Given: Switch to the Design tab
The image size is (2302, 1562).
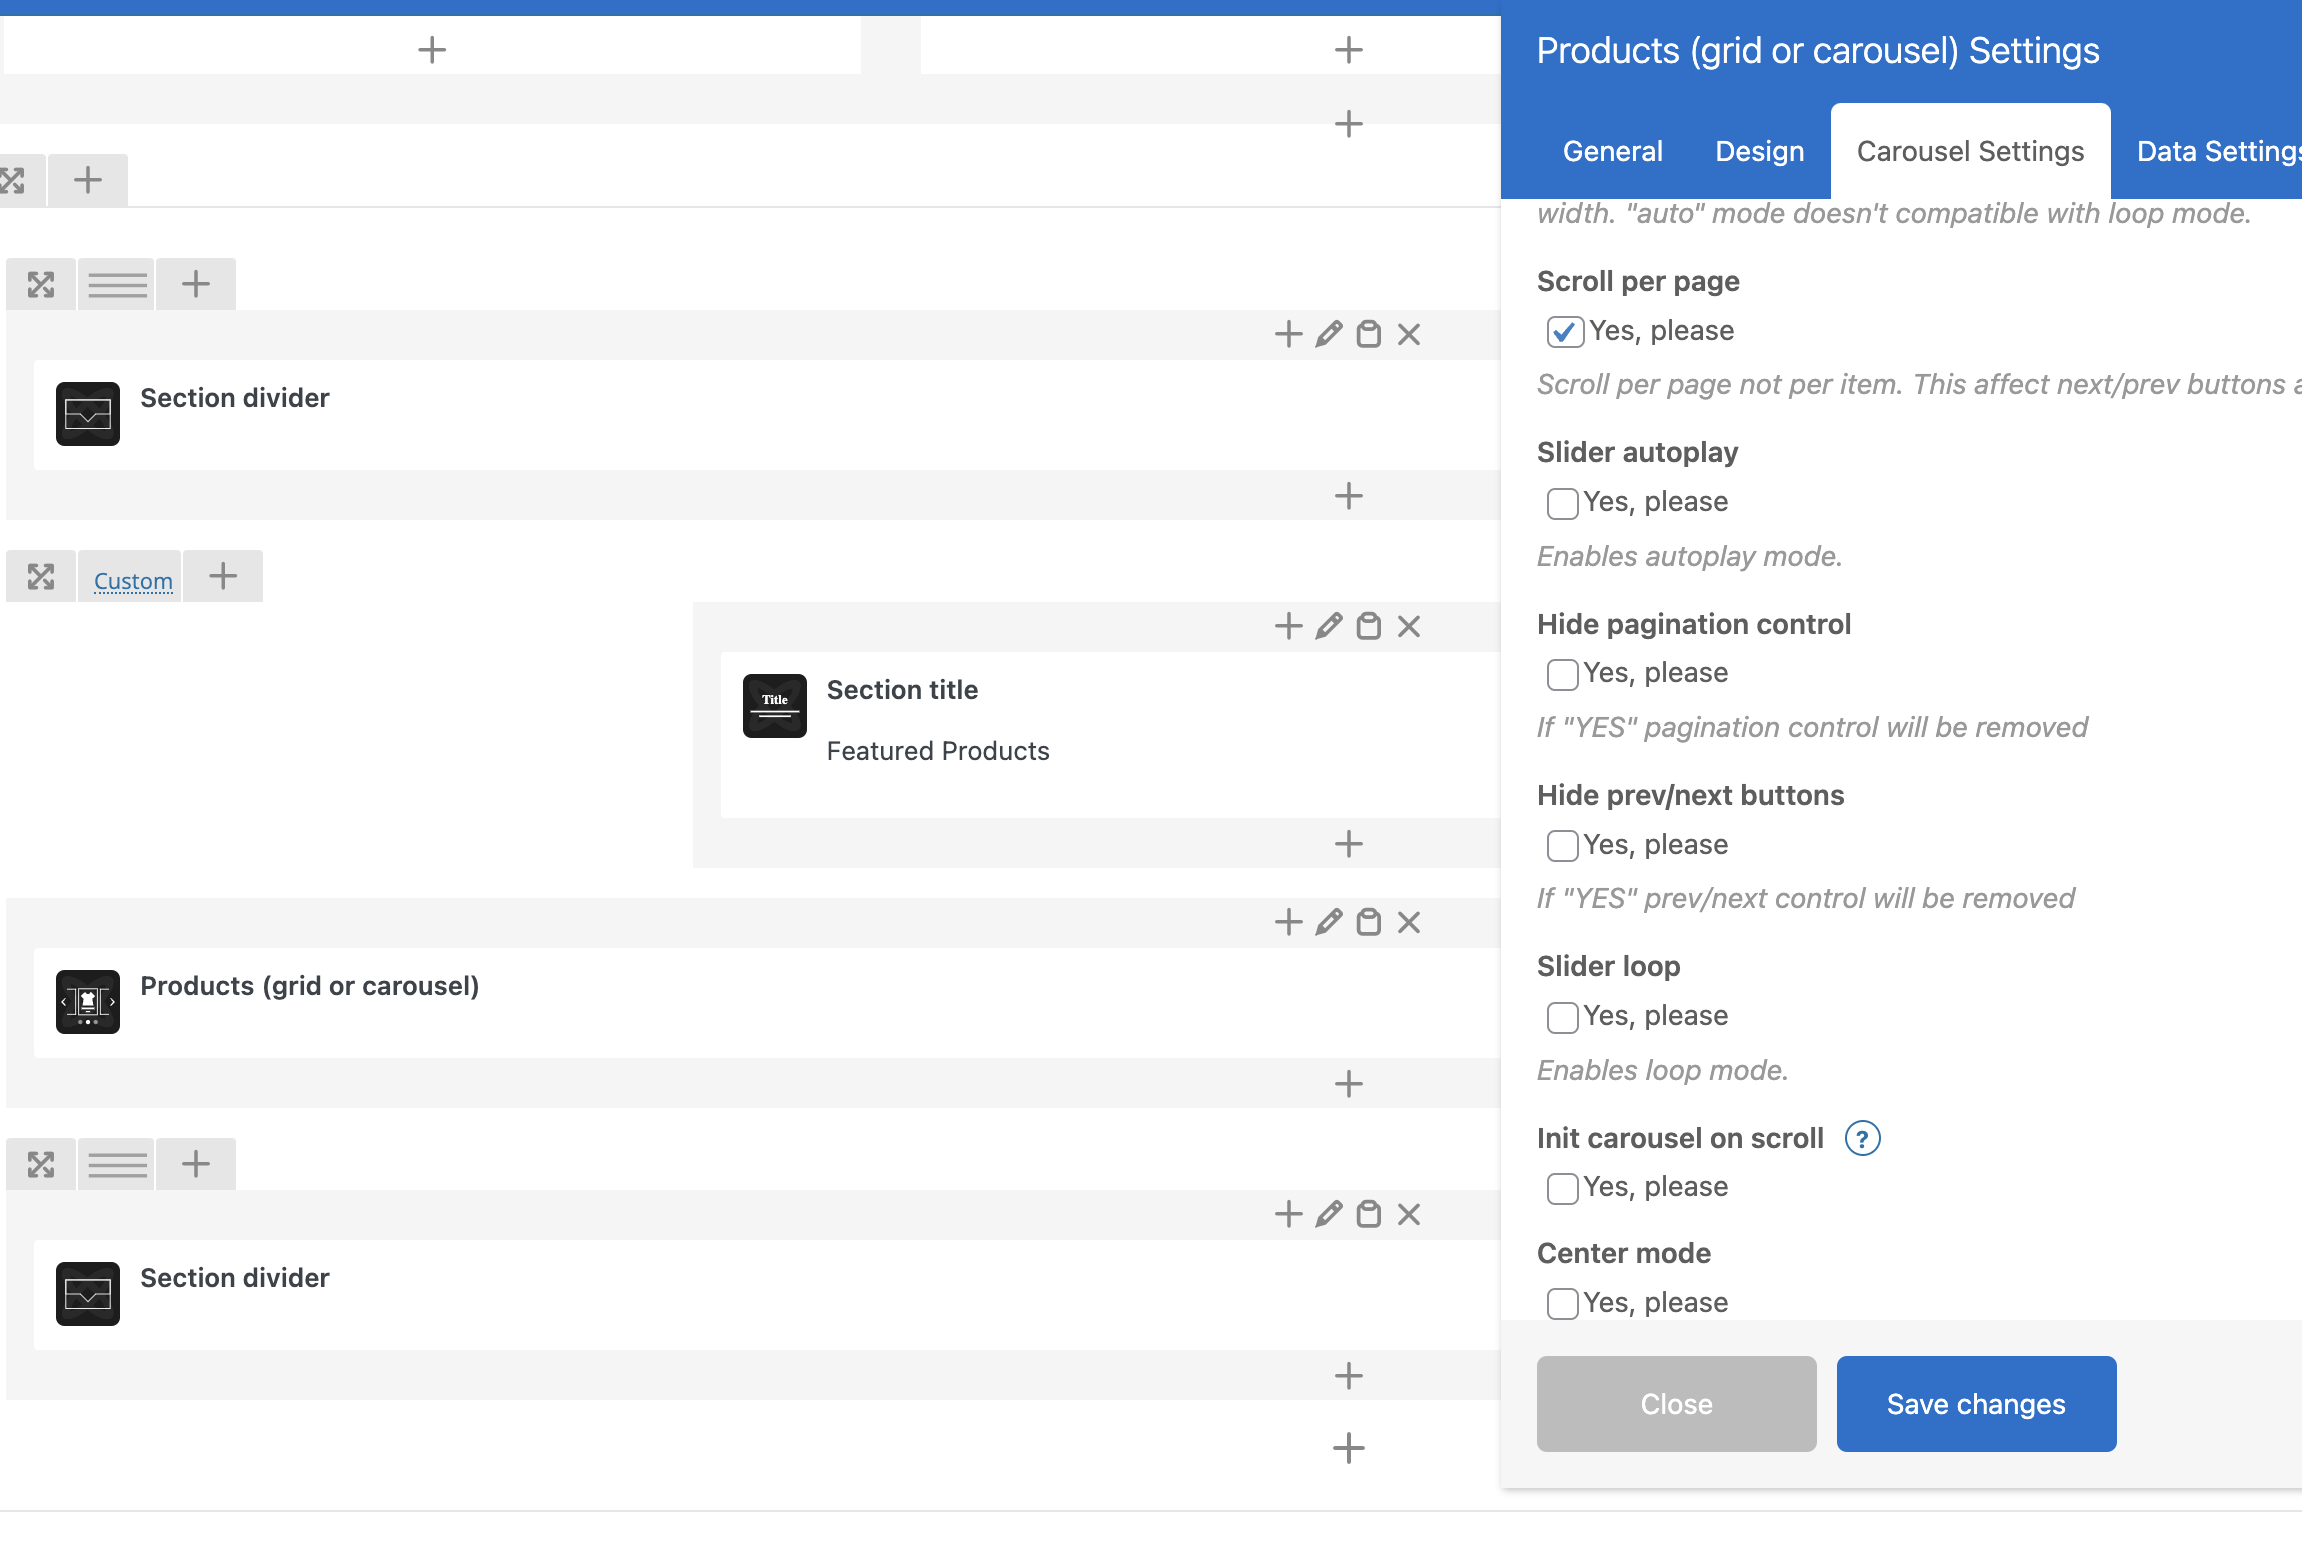Looking at the screenshot, I should tap(1759, 151).
